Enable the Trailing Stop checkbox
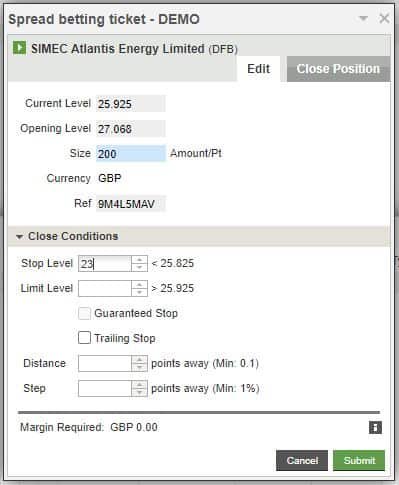Viewport: 399px width, 485px height. pos(84,337)
